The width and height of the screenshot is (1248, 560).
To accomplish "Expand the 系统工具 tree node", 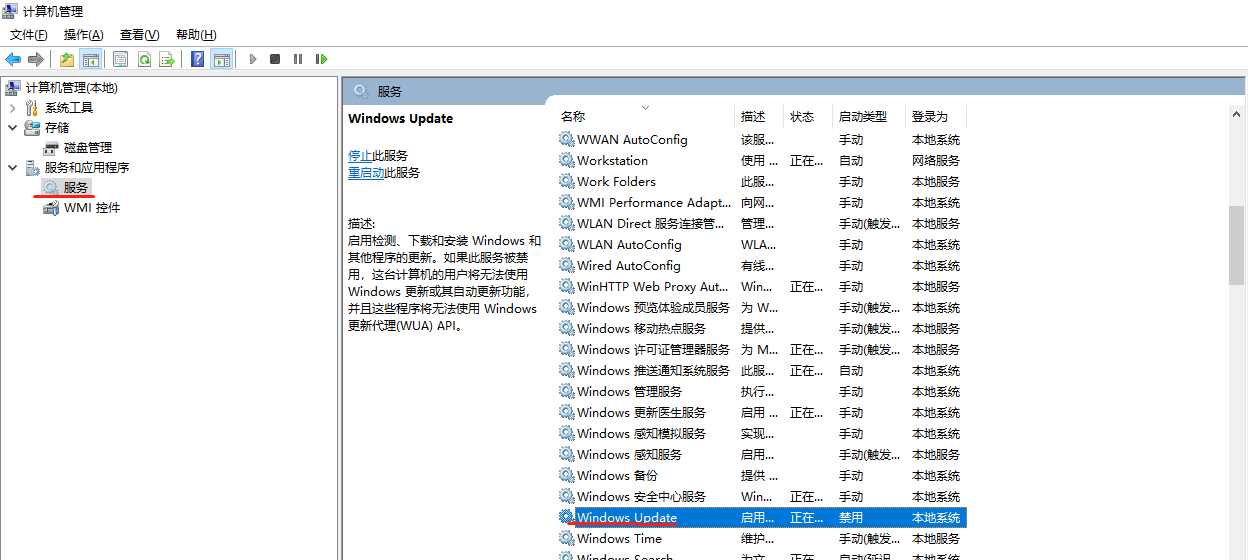I will [x=12, y=107].
